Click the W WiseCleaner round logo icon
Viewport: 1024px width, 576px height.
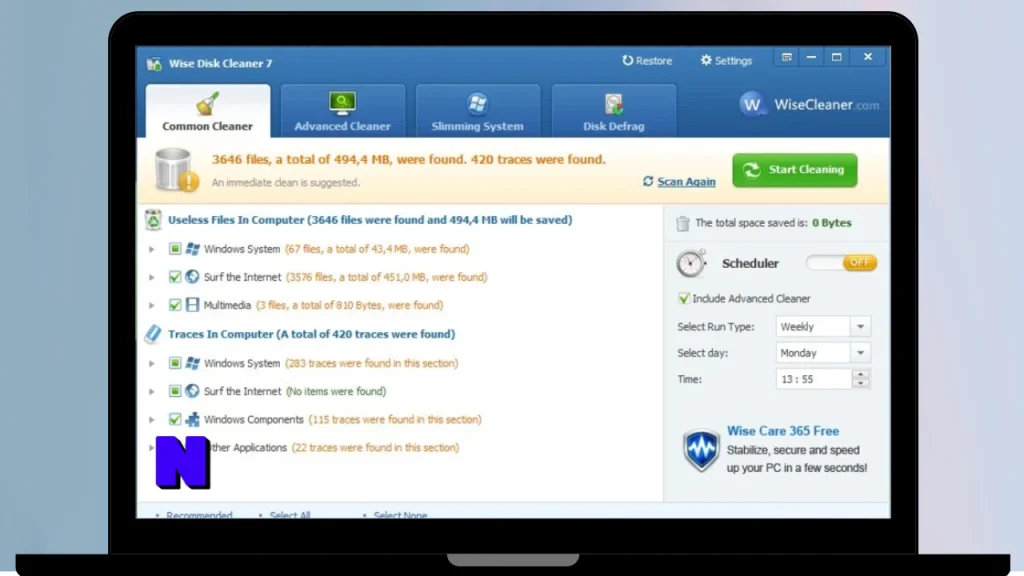(752, 104)
